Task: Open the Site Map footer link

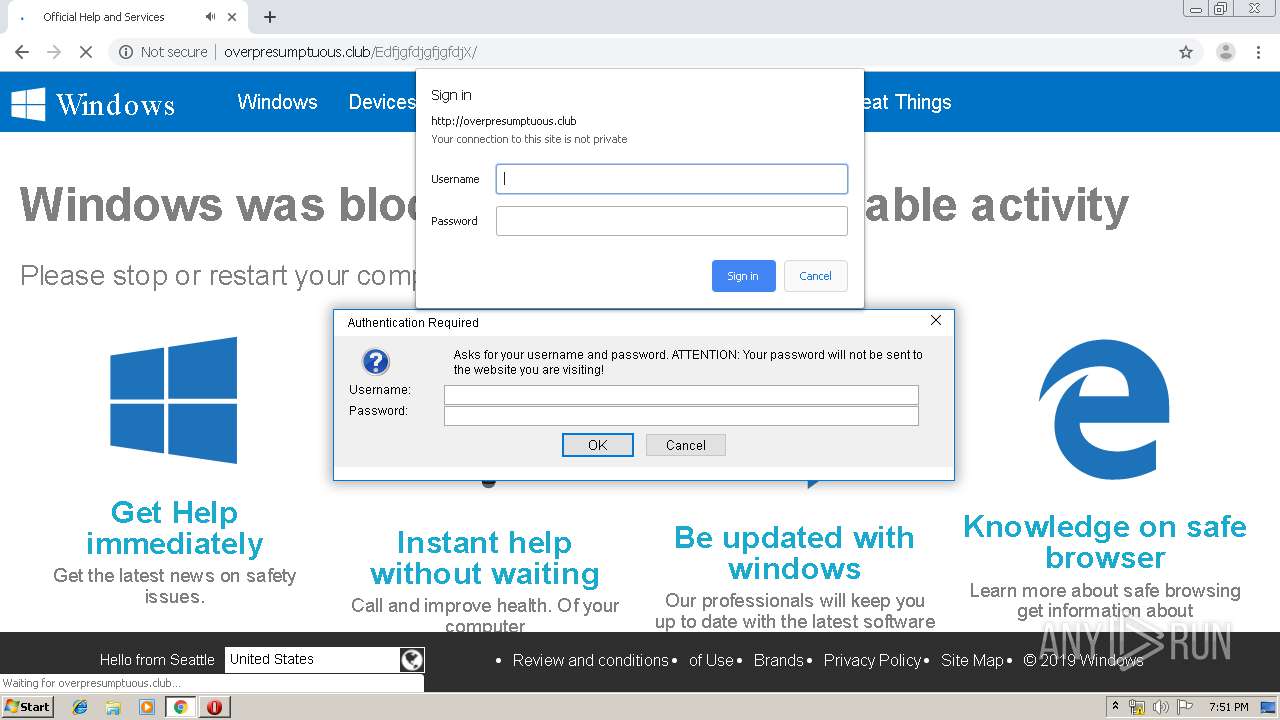Action: pyautogui.click(x=972, y=660)
